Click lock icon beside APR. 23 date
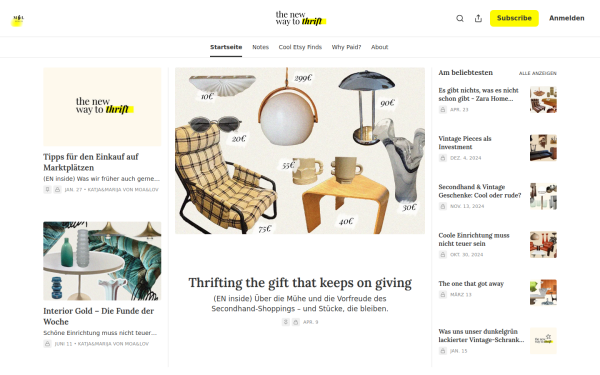This screenshot has width=600, height=375. (x=443, y=110)
